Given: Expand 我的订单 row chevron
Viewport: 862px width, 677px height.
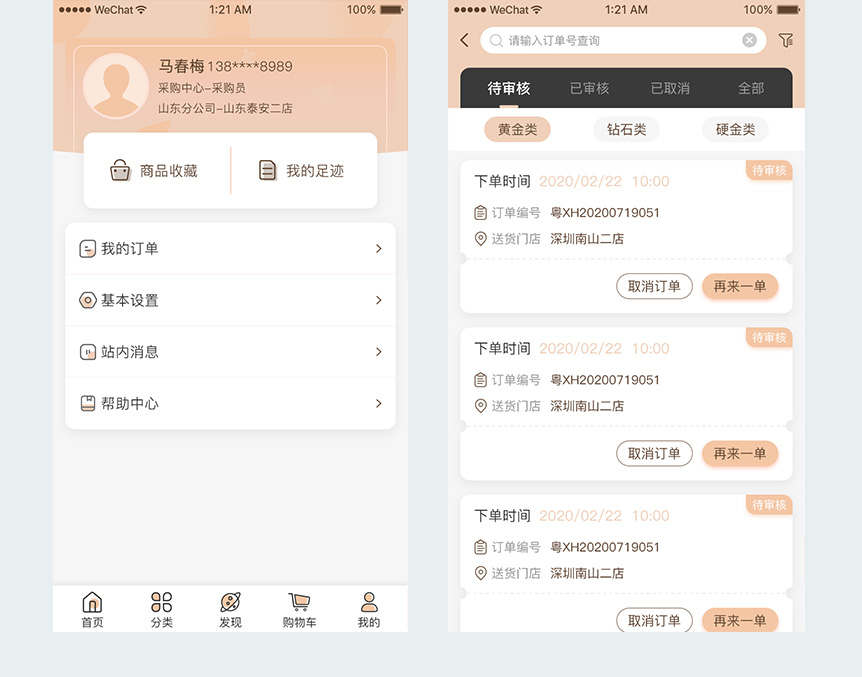Looking at the screenshot, I should pyautogui.click(x=378, y=249).
